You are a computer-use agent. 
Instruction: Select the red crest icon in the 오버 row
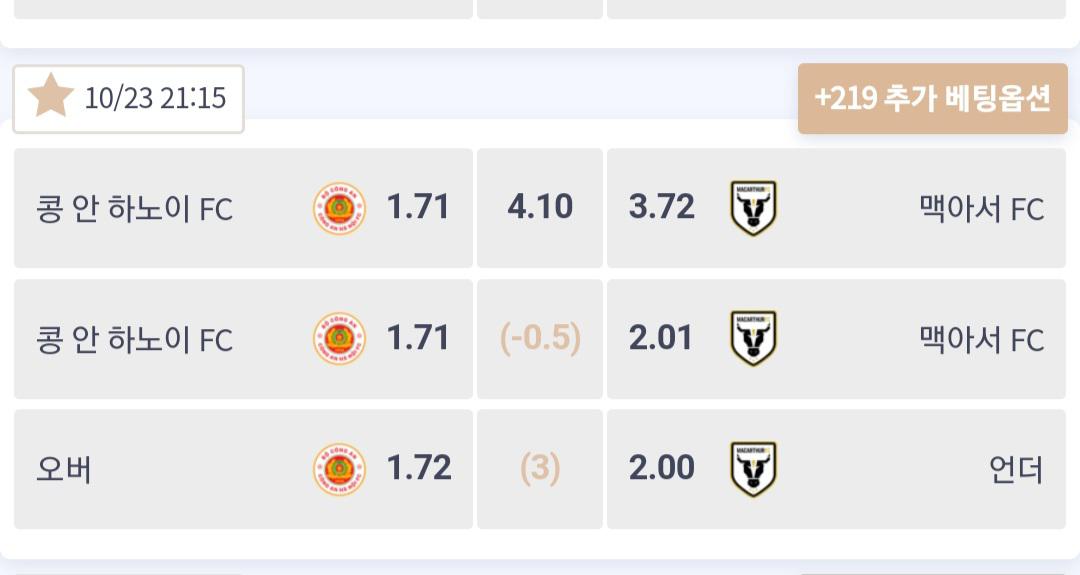click(x=339, y=469)
